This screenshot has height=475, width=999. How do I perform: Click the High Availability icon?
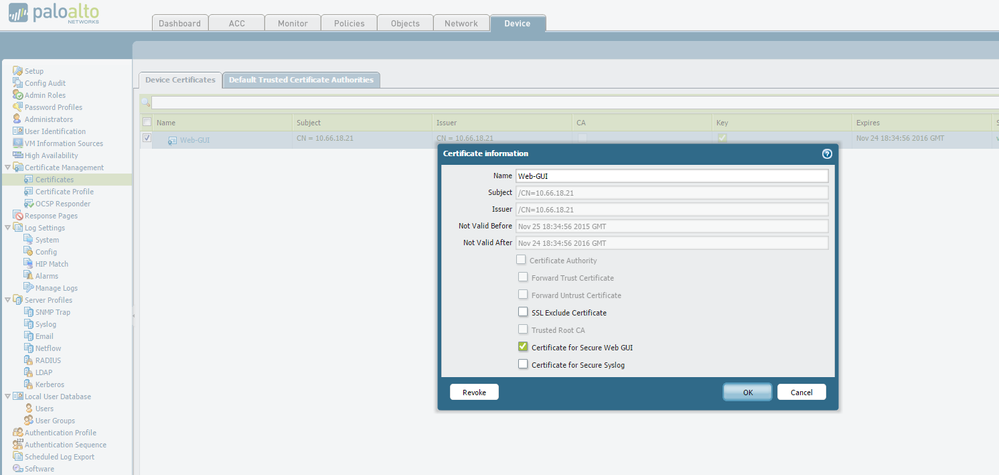17,155
